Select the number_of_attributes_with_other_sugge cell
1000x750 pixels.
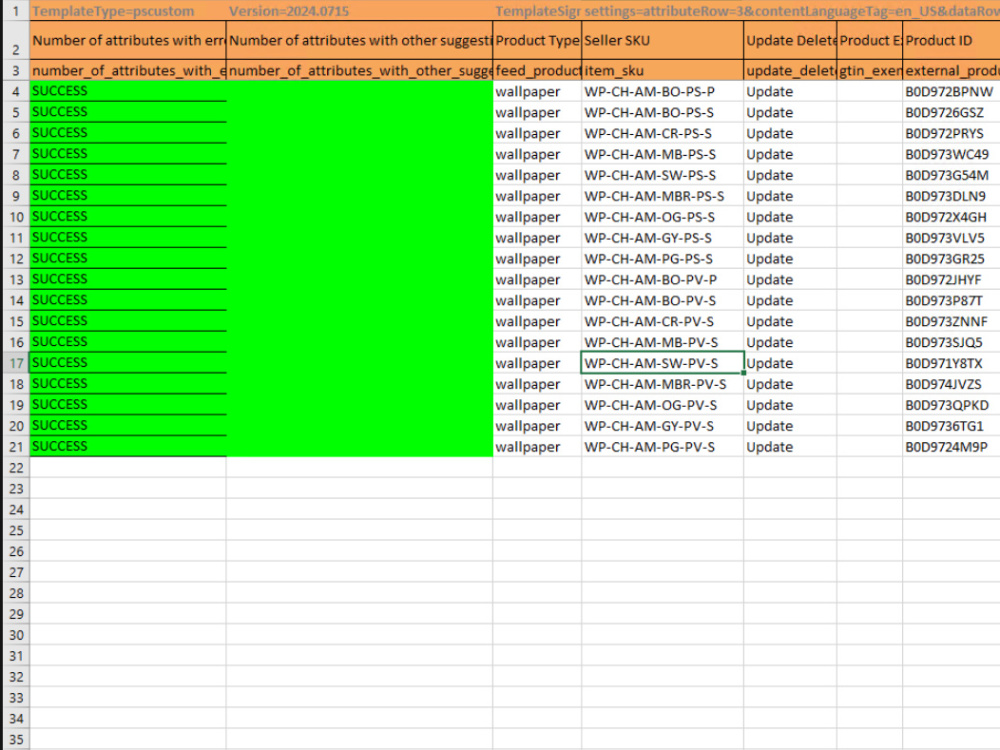pyautogui.click(x=359, y=70)
